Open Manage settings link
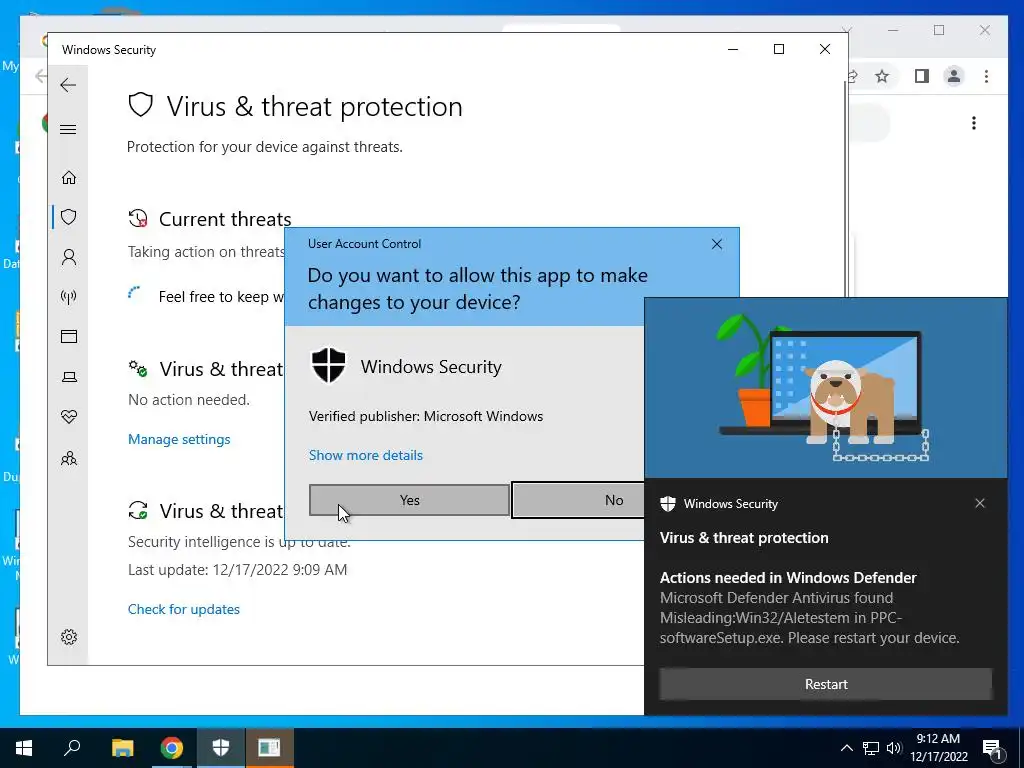This screenshot has height=768, width=1024. pos(179,440)
